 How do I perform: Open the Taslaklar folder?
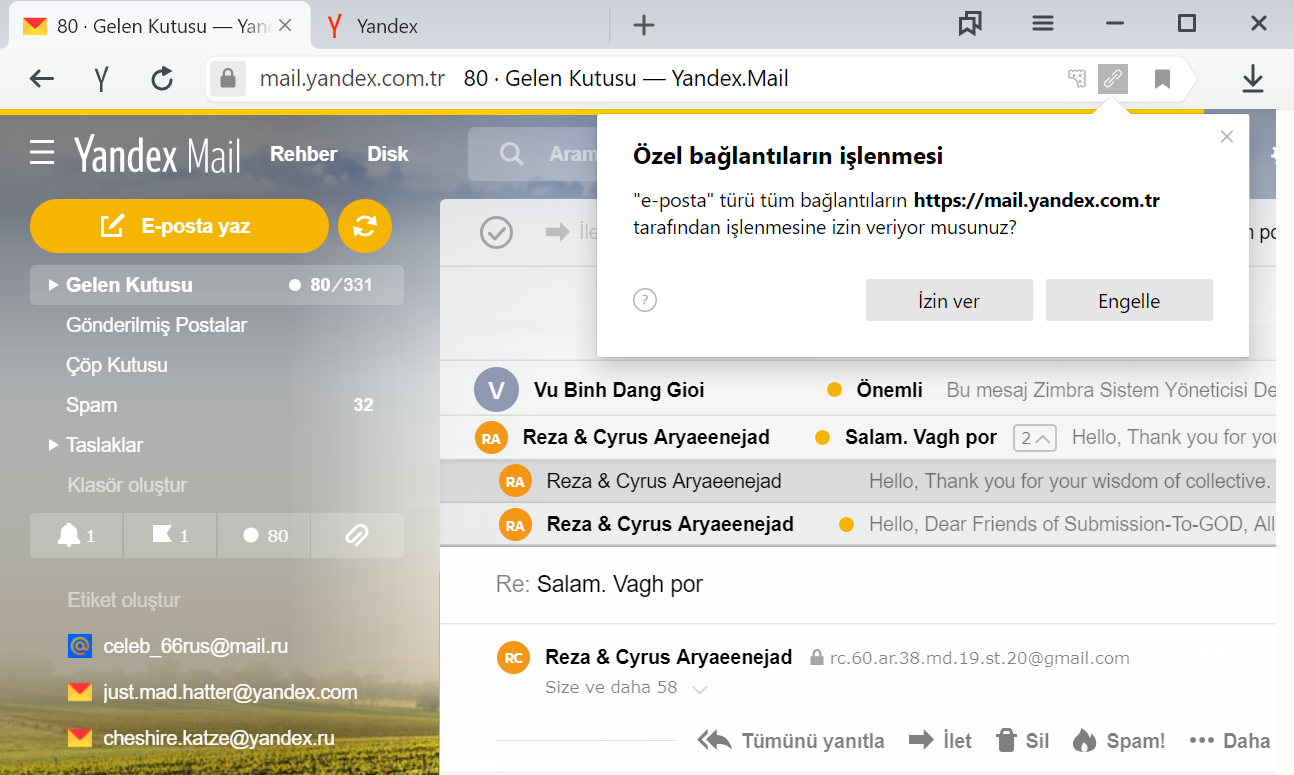tap(104, 445)
